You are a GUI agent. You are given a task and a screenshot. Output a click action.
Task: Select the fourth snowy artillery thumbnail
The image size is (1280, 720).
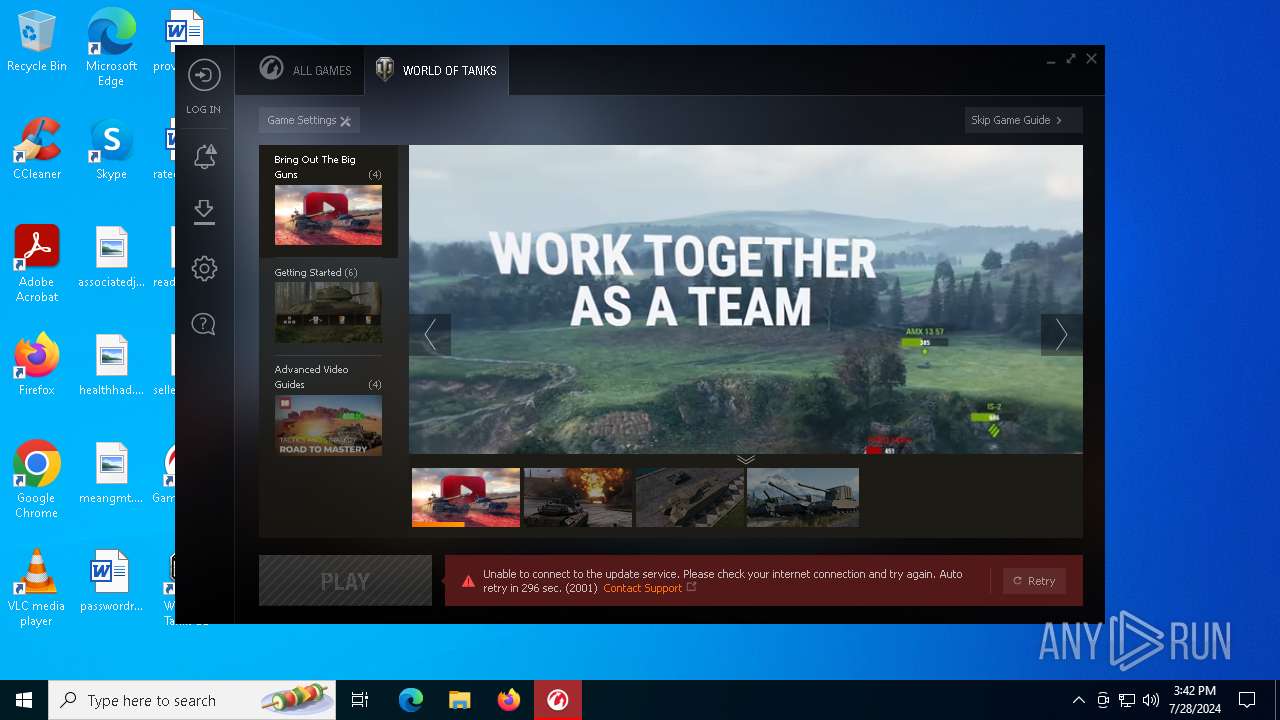(x=802, y=497)
